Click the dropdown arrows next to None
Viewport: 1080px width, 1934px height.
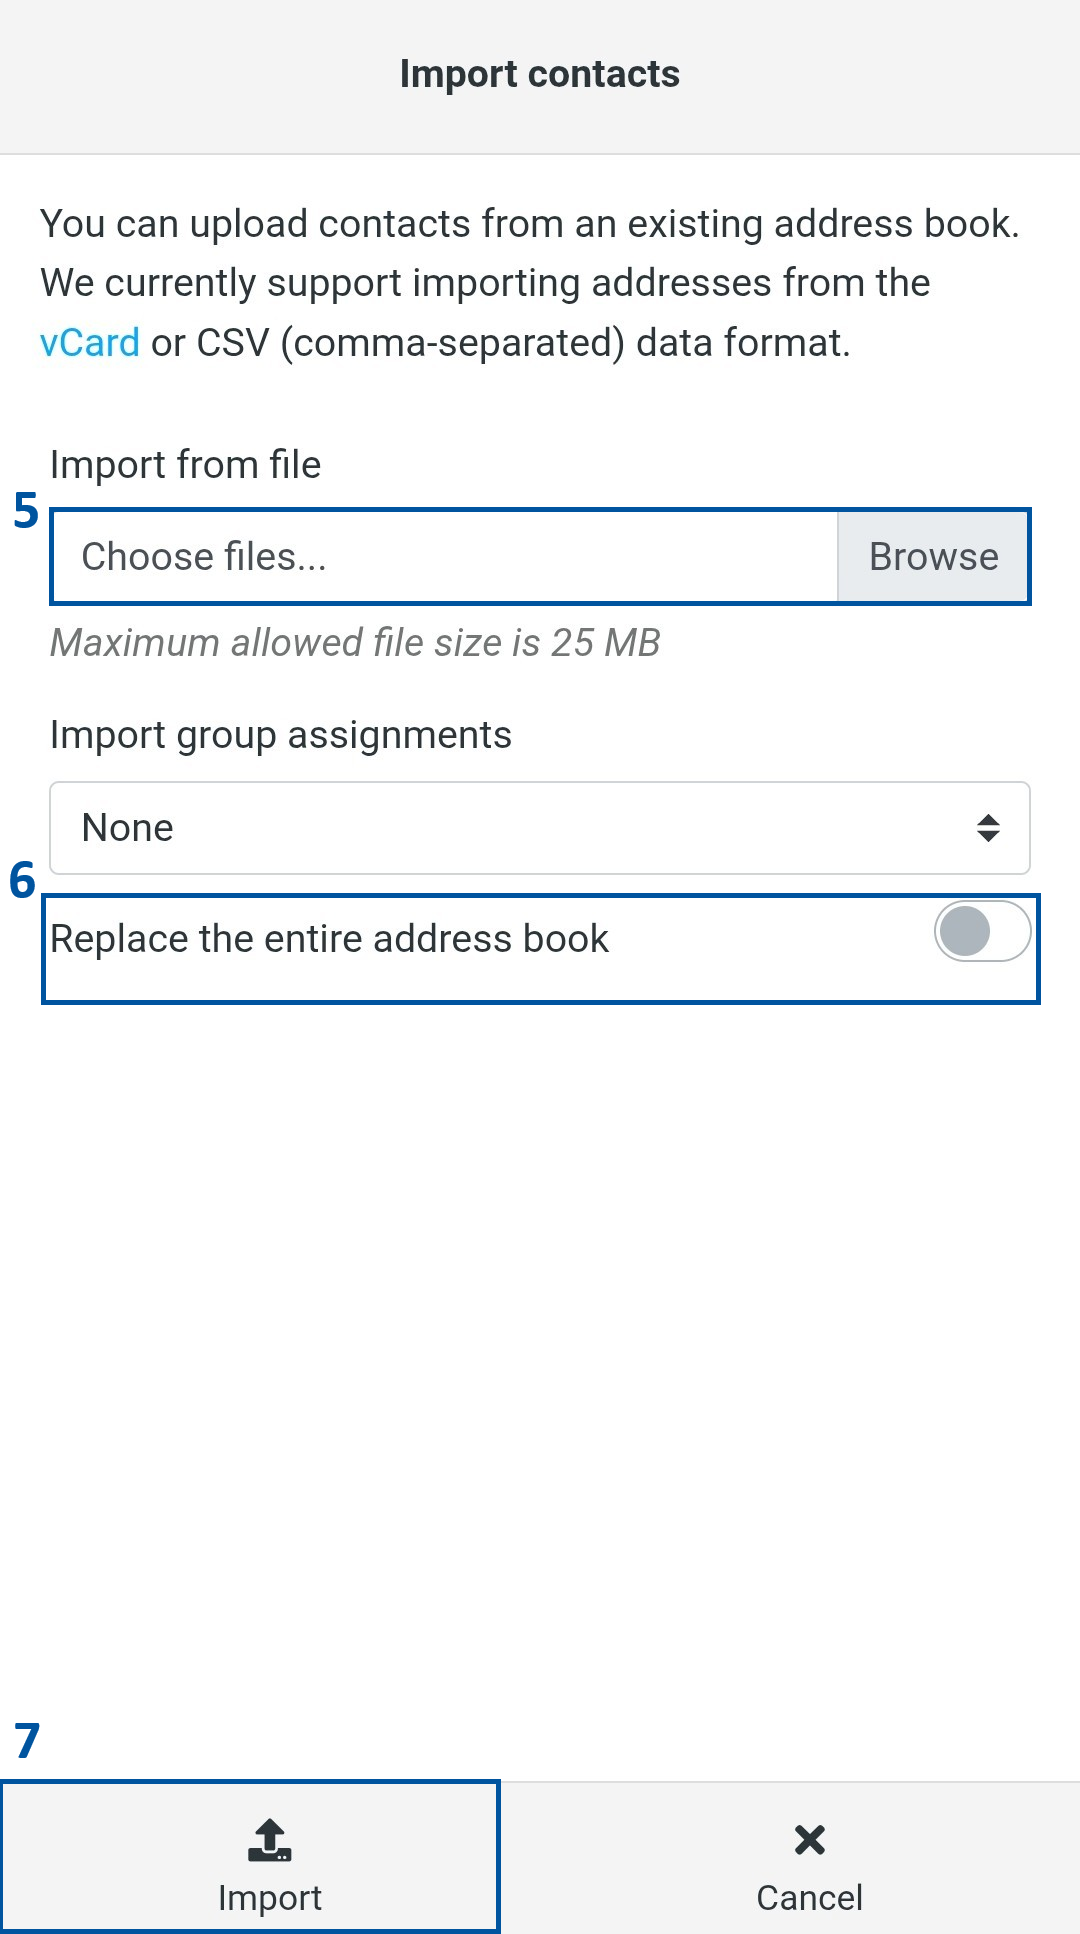pyautogui.click(x=988, y=828)
